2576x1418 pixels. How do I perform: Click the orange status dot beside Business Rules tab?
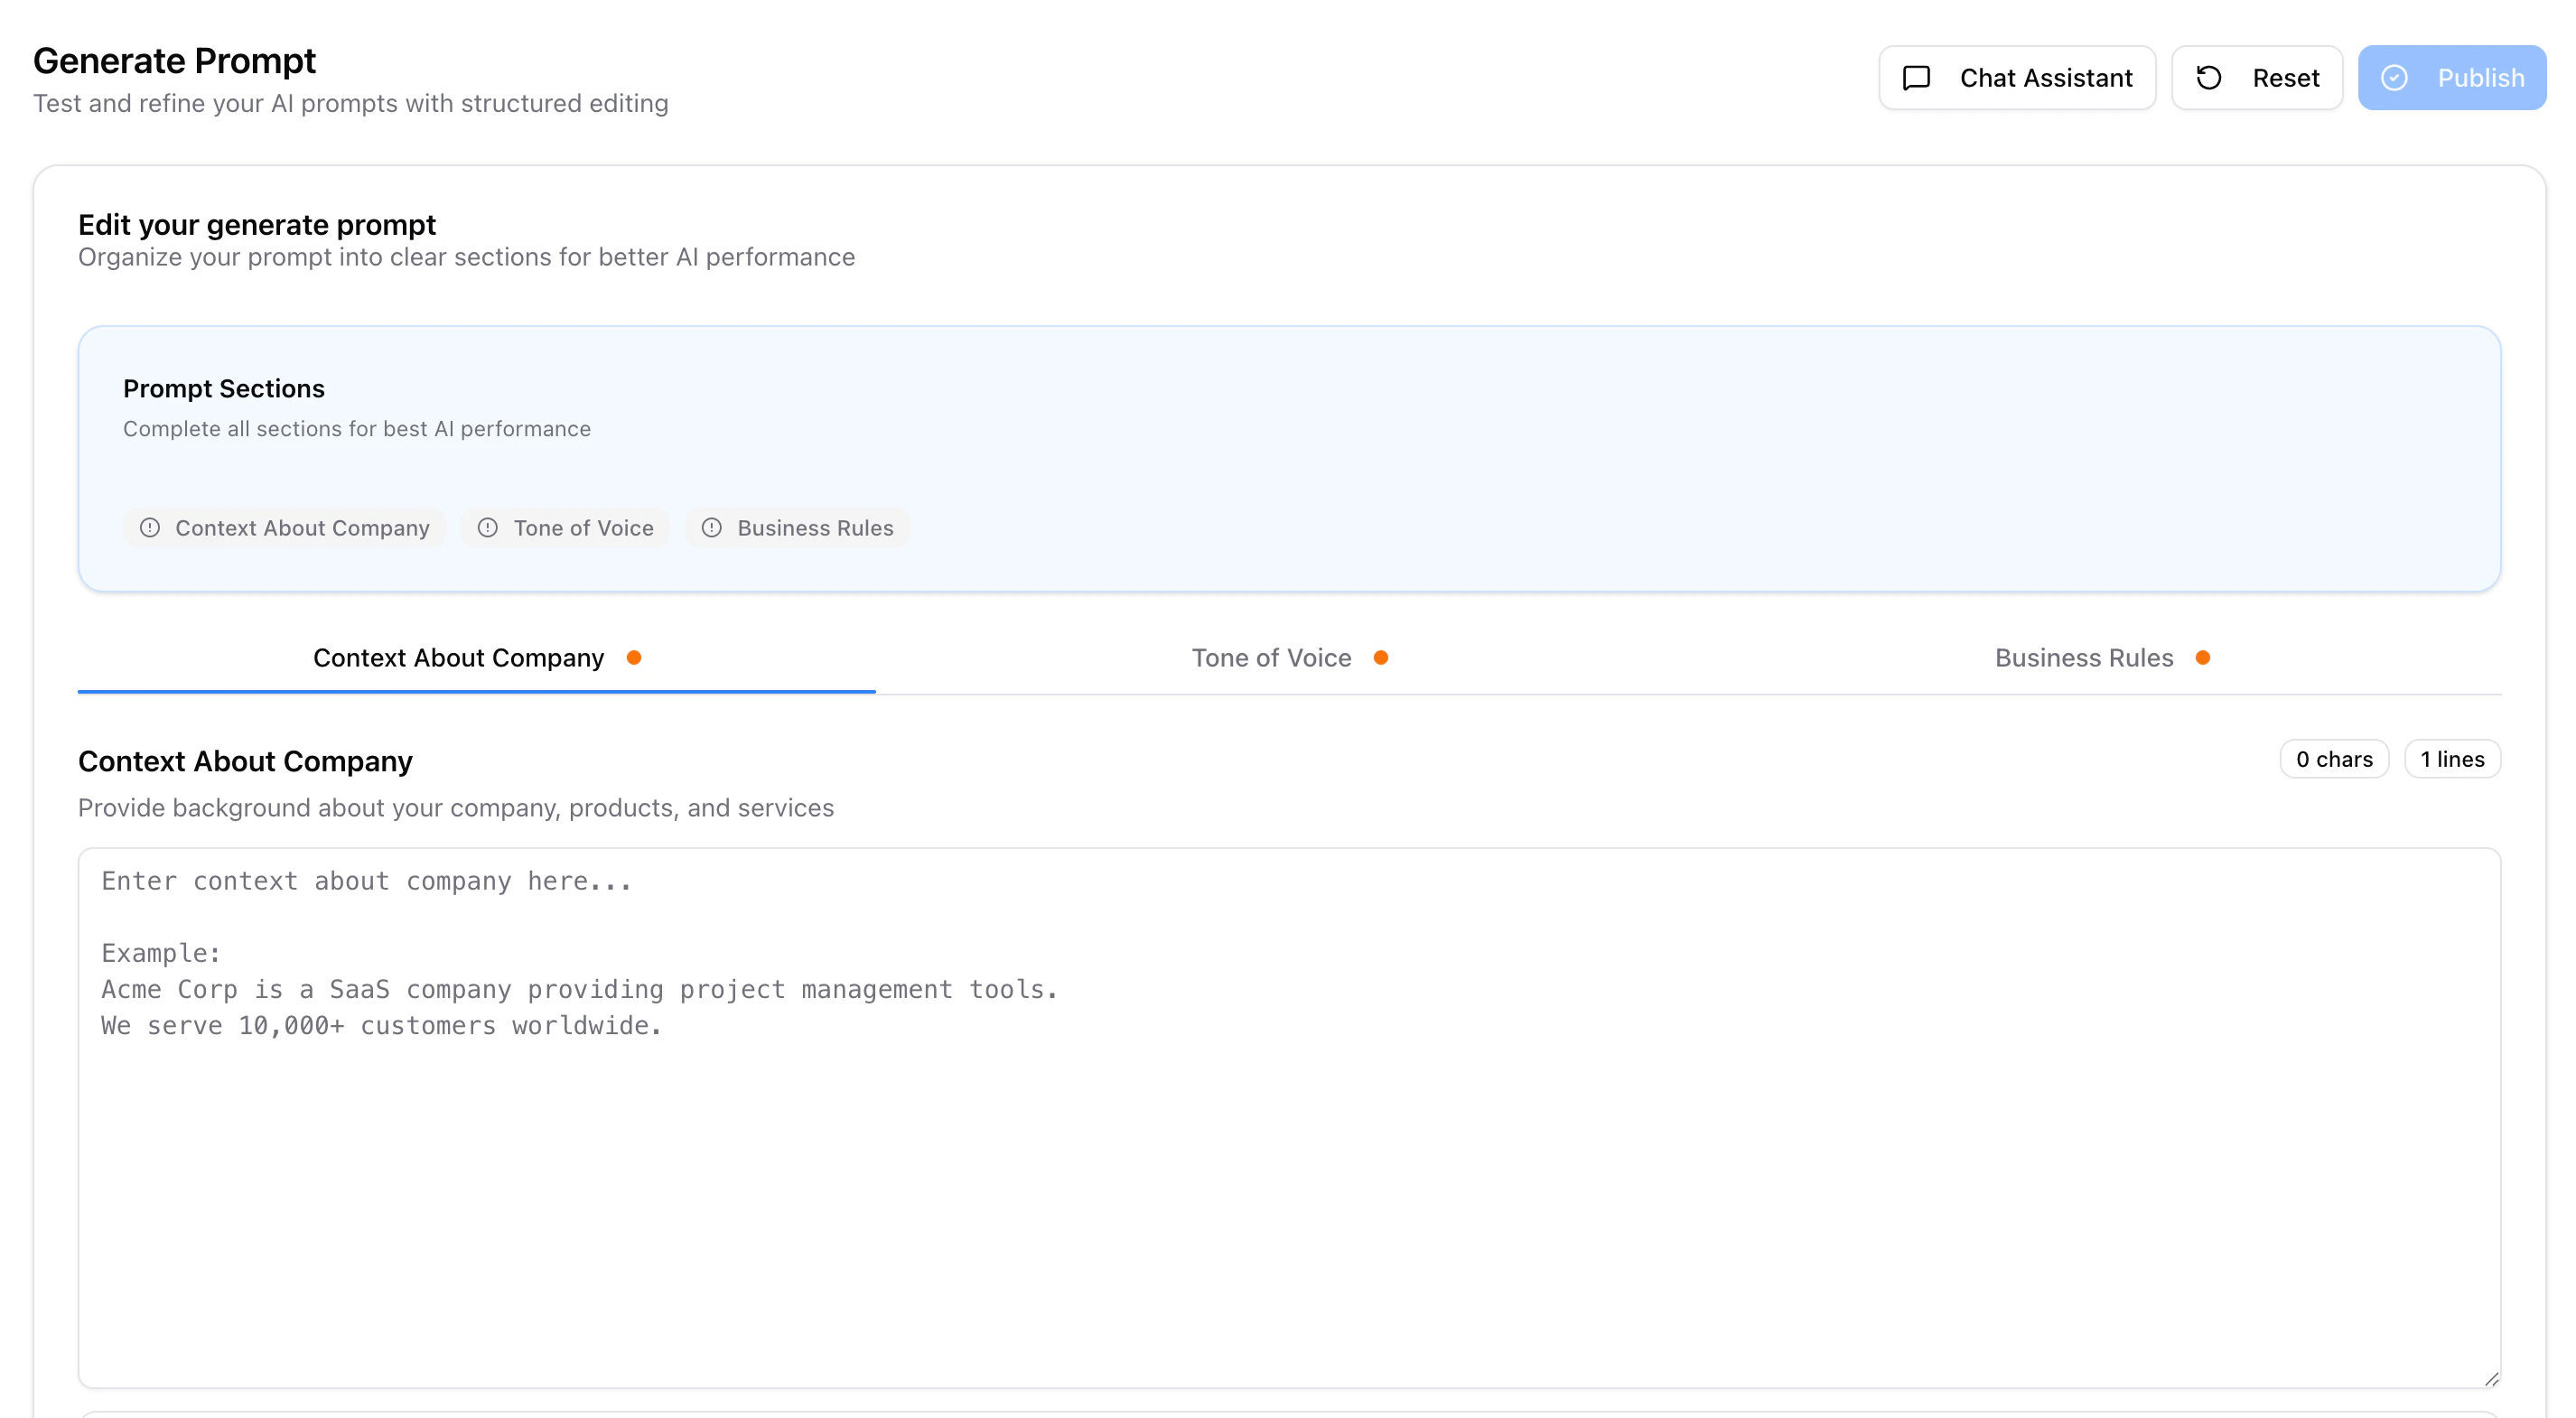pyautogui.click(x=2203, y=658)
